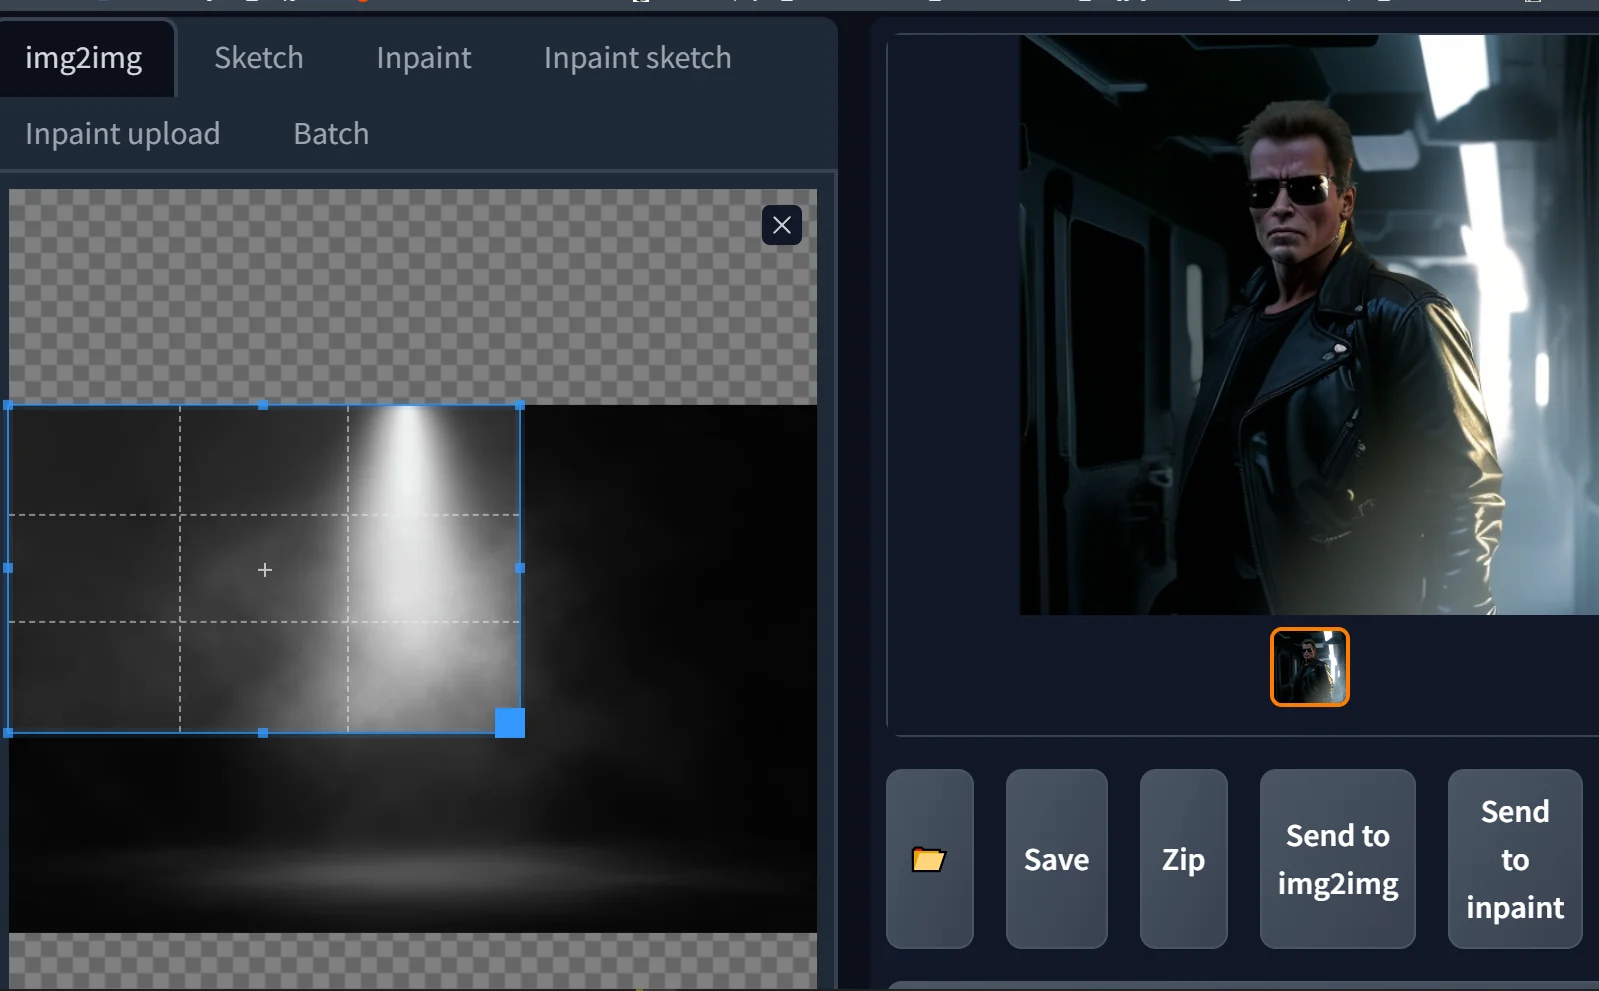Remove the uploaded image with X button
The width and height of the screenshot is (1599, 991).
782,225
